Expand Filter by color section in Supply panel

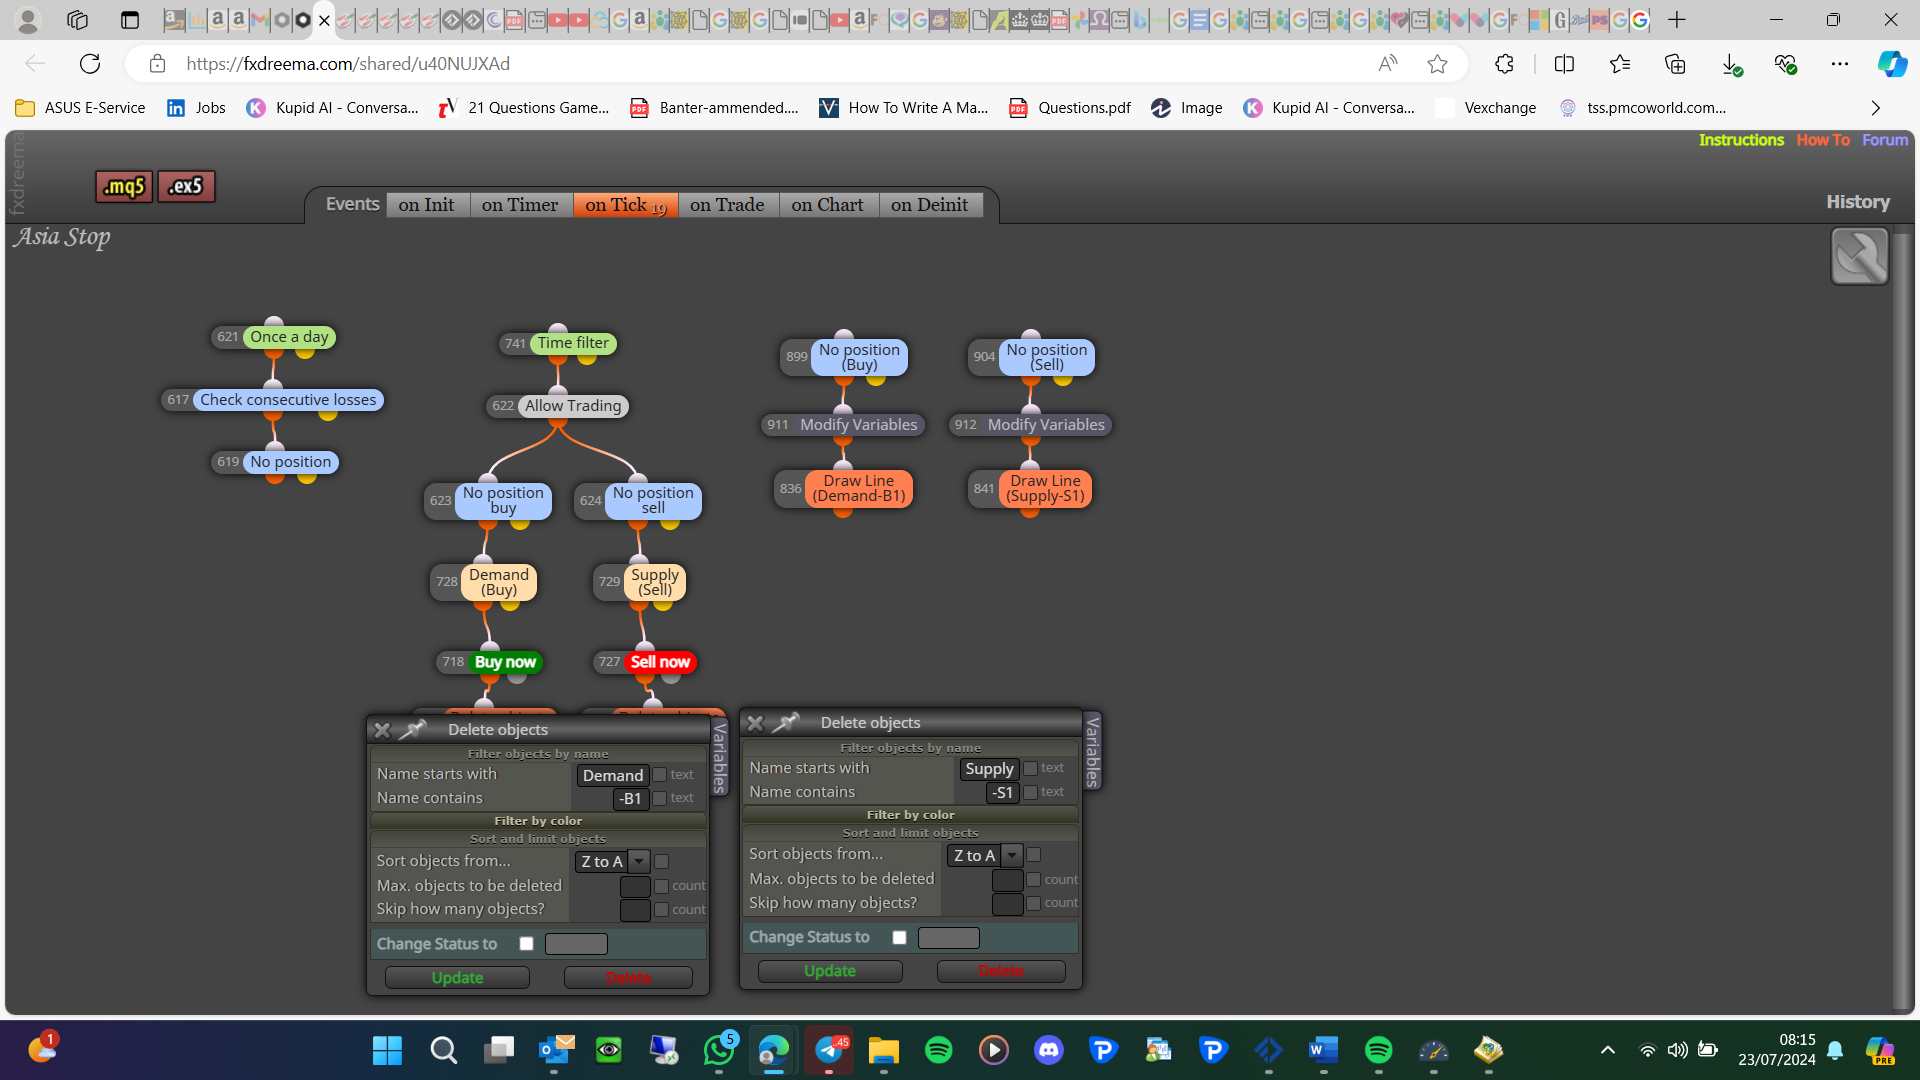[911, 815]
